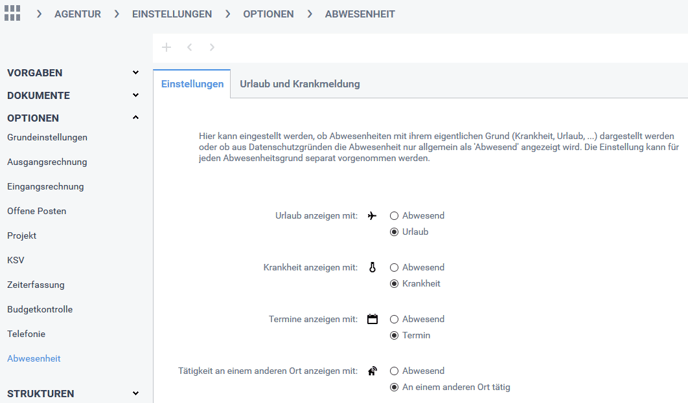The image size is (688, 403).
Task: Select Abwesend for Urlaub display
Action: [395, 216]
